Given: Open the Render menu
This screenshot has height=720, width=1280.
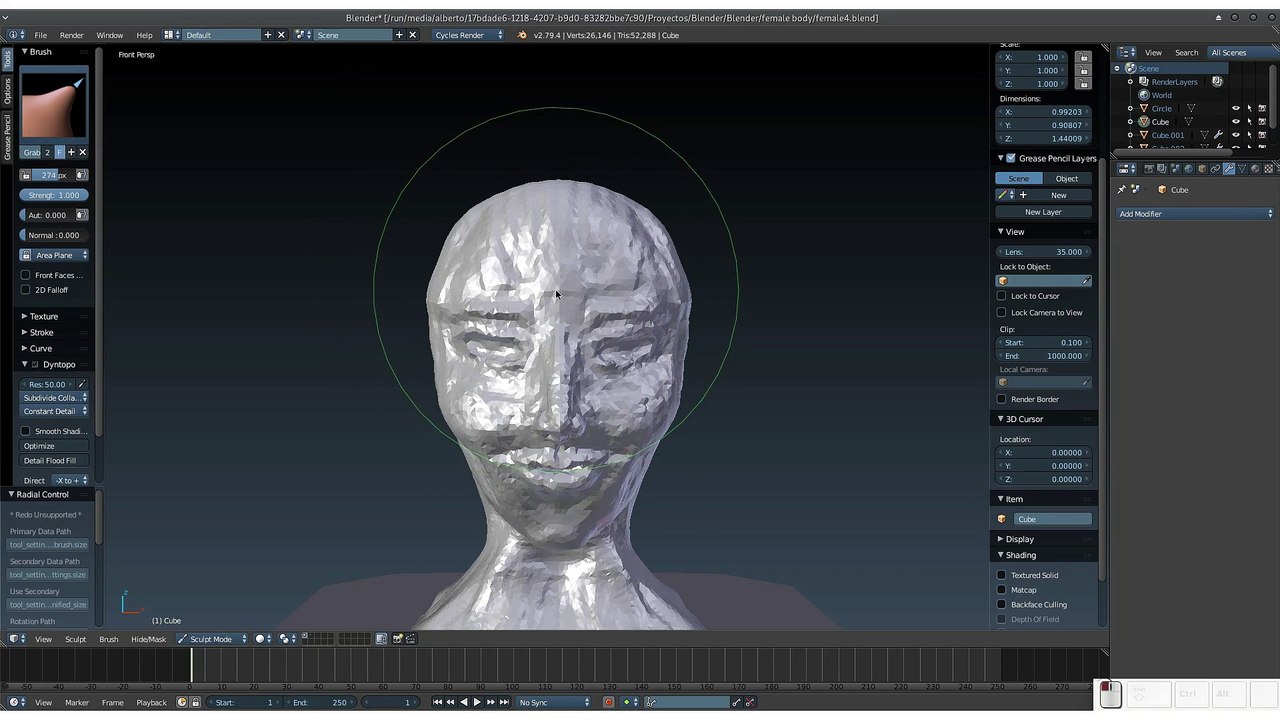Looking at the screenshot, I should click(x=72, y=35).
